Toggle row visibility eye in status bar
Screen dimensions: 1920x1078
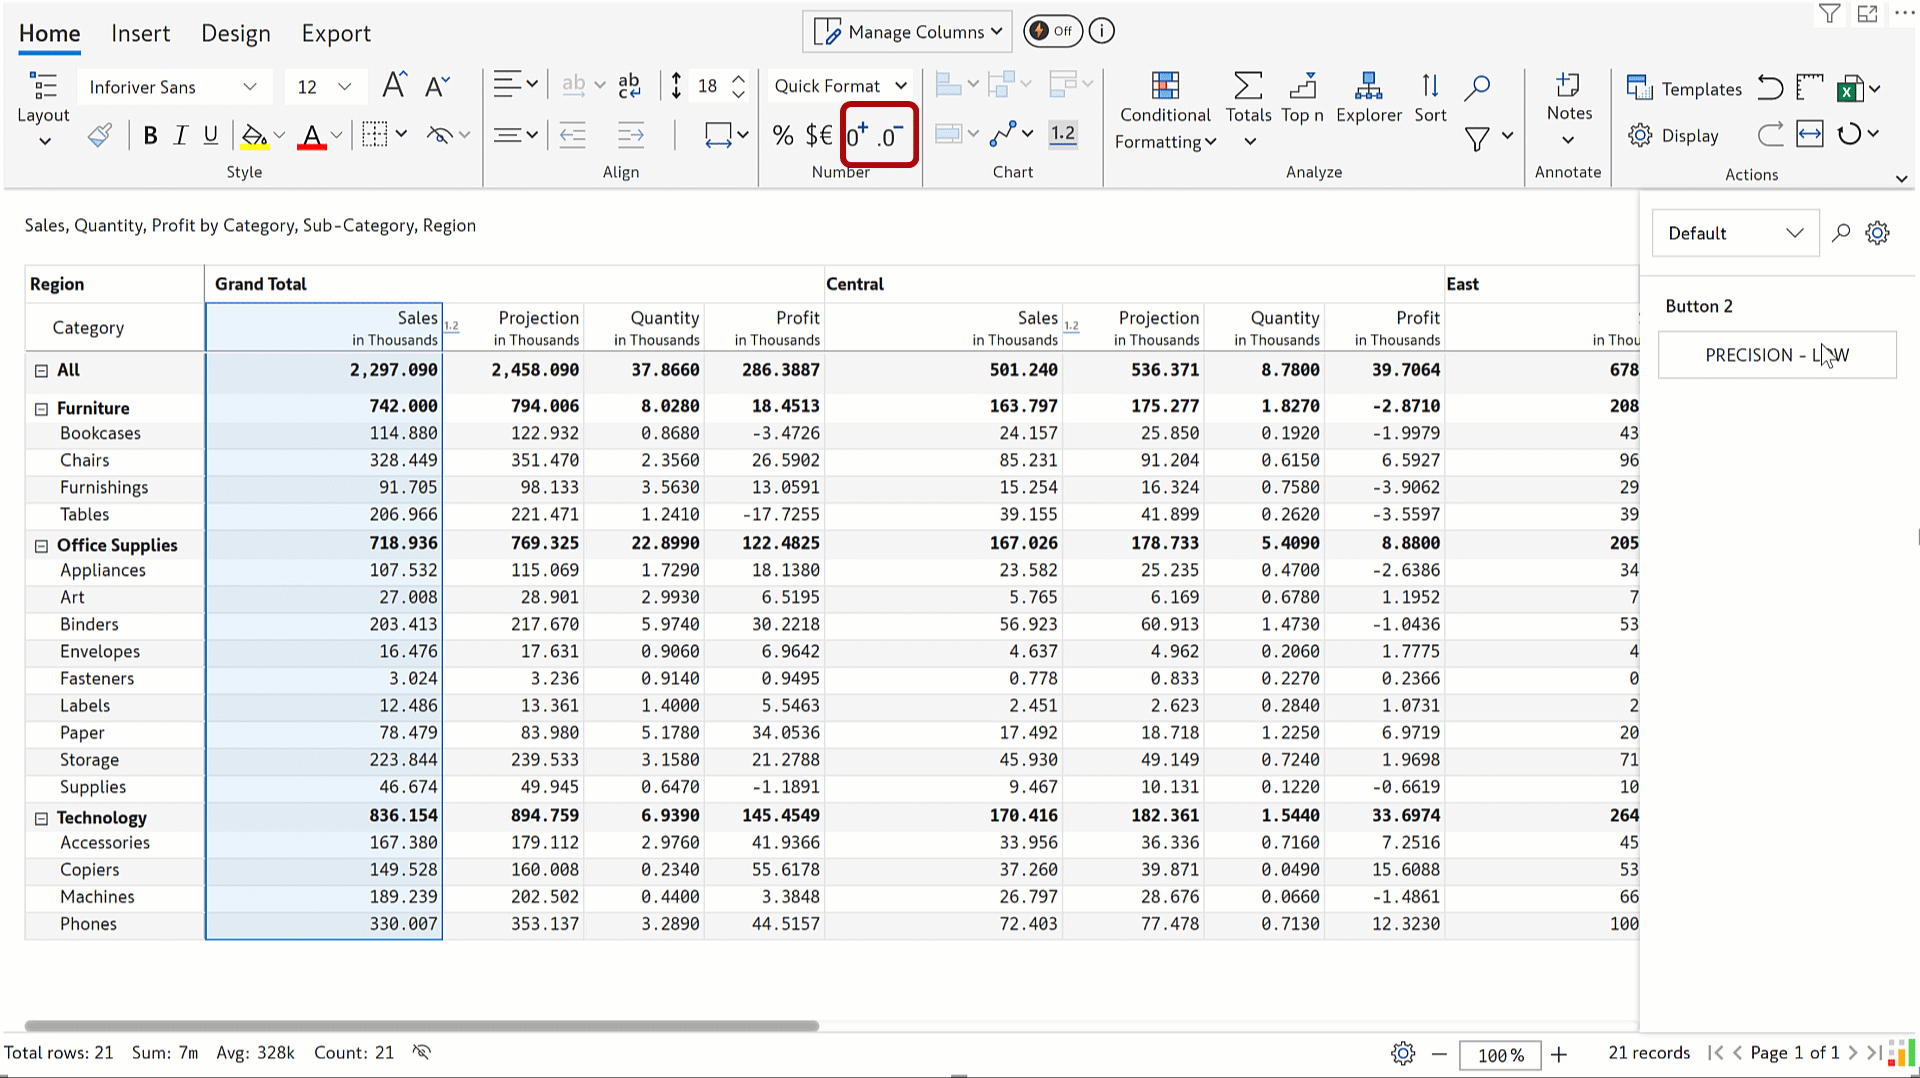click(x=421, y=1052)
